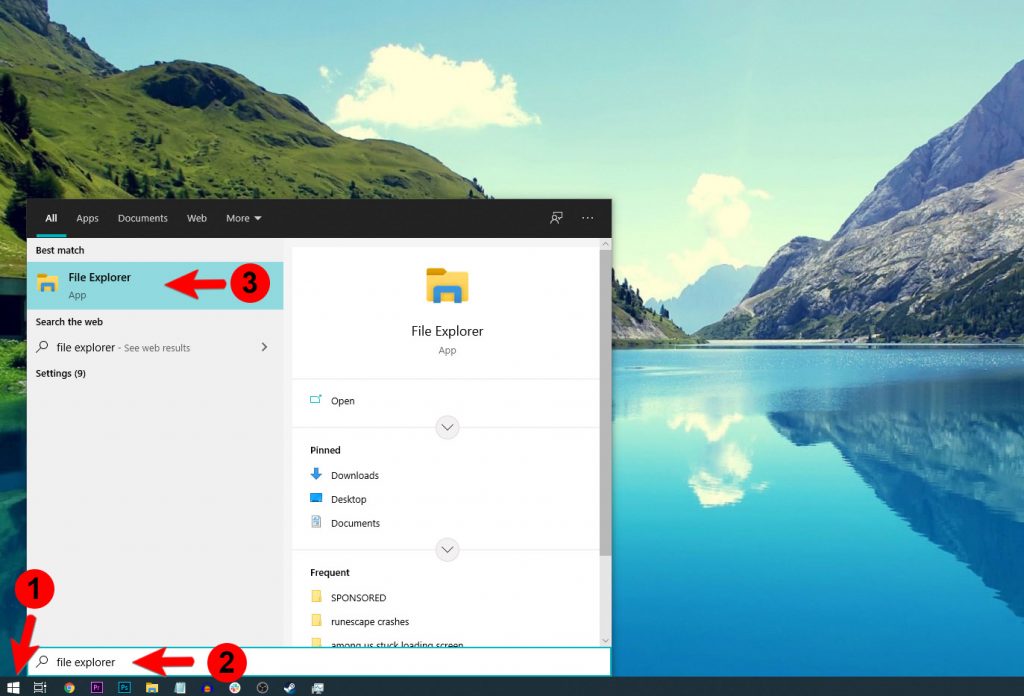Open the search options ellipsis menu
1024x696 pixels.
pyautogui.click(x=588, y=218)
